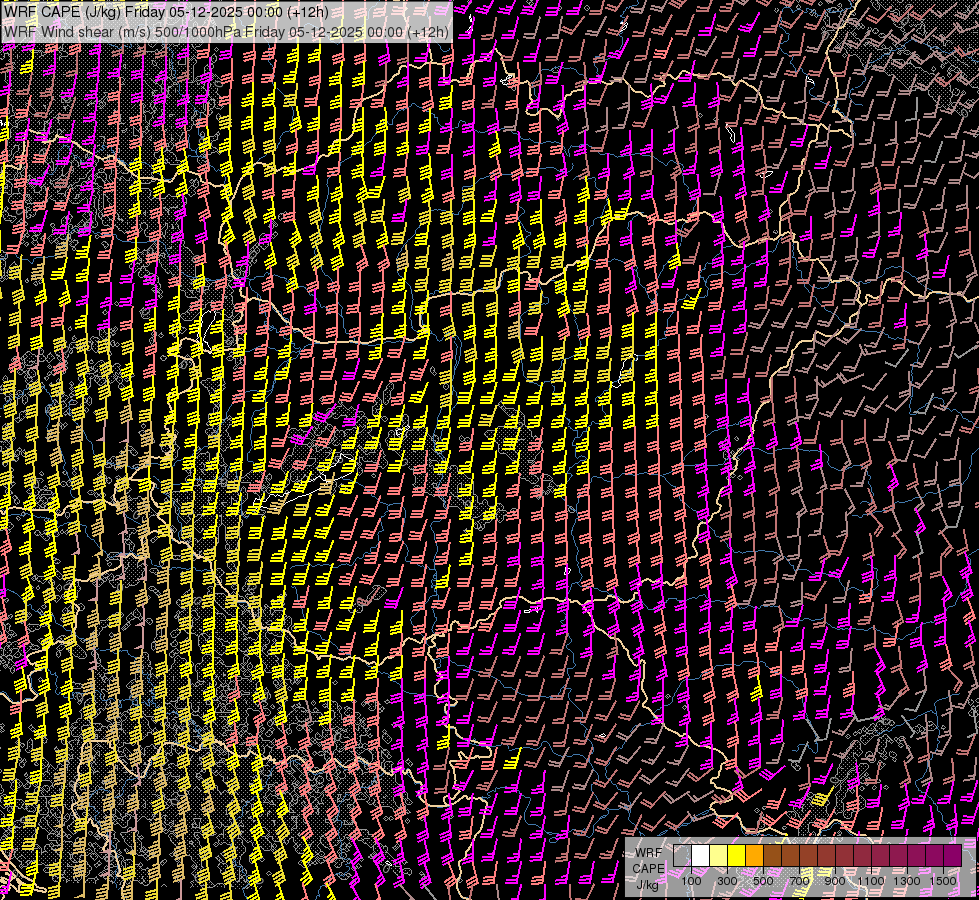Select the 300 tick label in legend

[x=727, y=881]
